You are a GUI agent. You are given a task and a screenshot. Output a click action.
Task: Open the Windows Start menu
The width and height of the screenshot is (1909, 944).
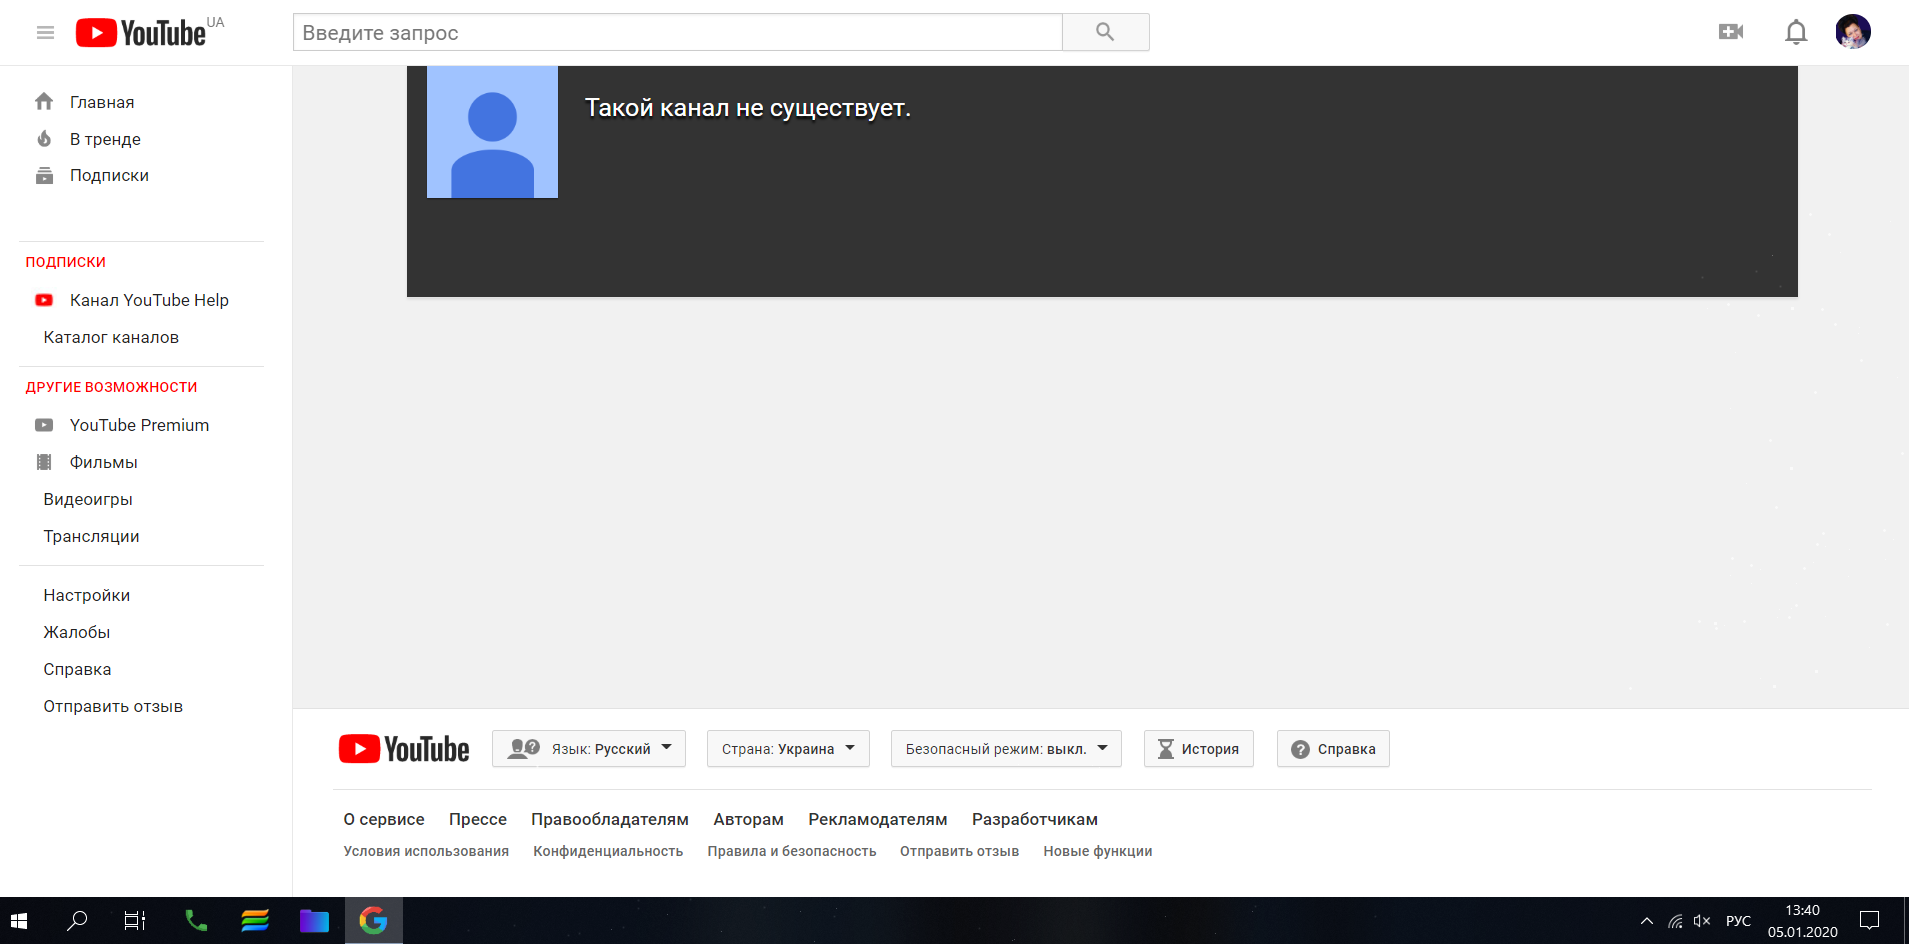(x=19, y=921)
